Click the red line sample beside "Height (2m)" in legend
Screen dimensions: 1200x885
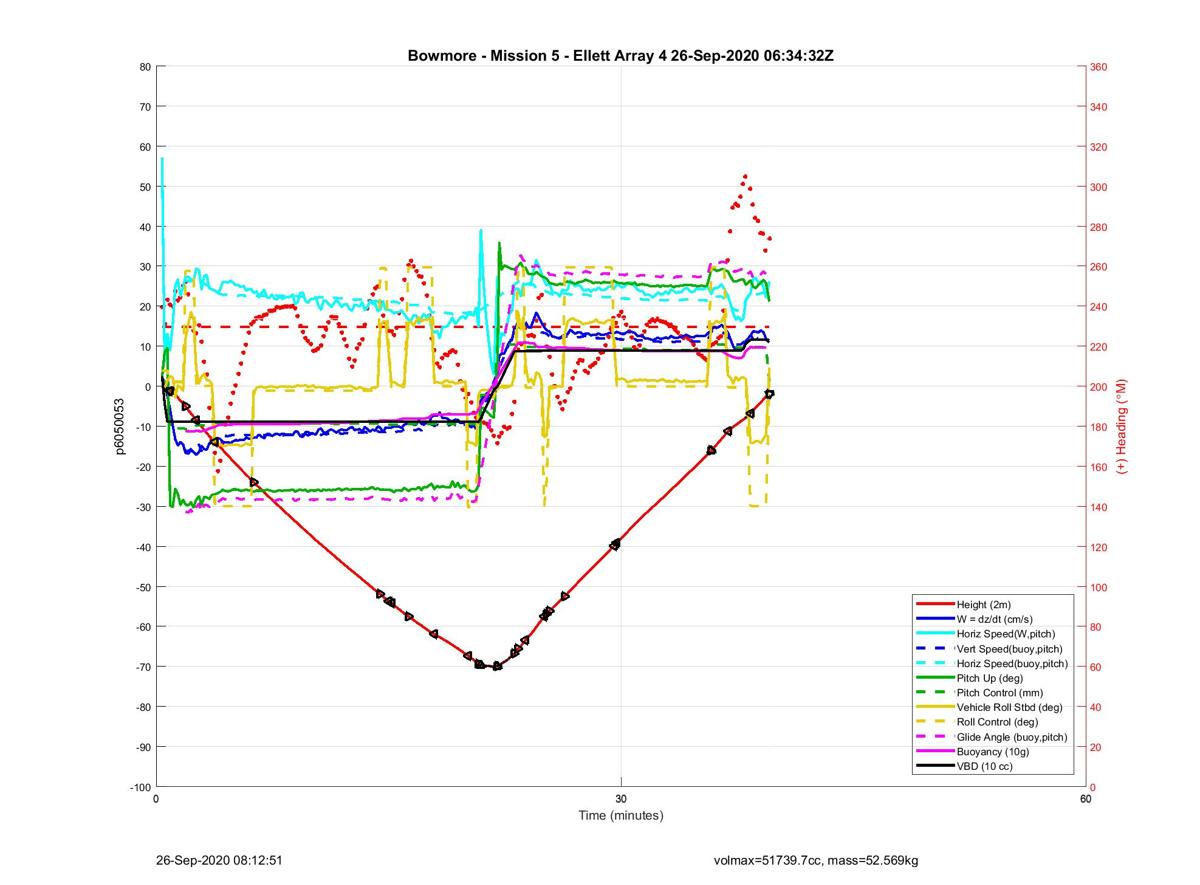click(x=933, y=604)
